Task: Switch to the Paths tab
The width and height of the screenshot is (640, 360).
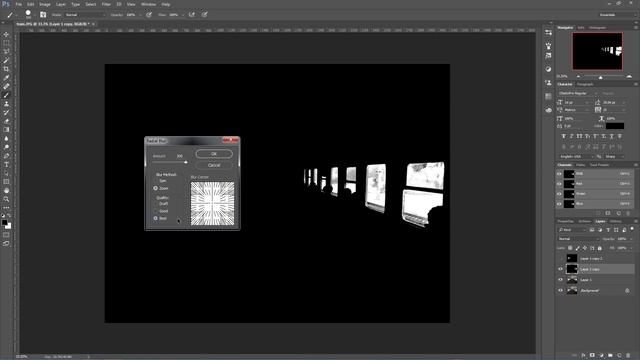Action: (580, 165)
